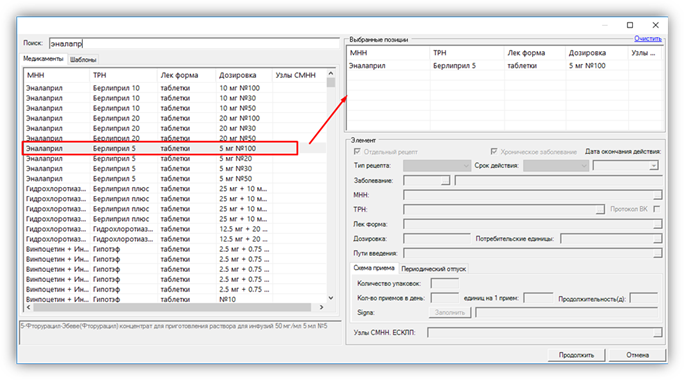Select the Гипотэф row with dosage №10

coord(175,299)
